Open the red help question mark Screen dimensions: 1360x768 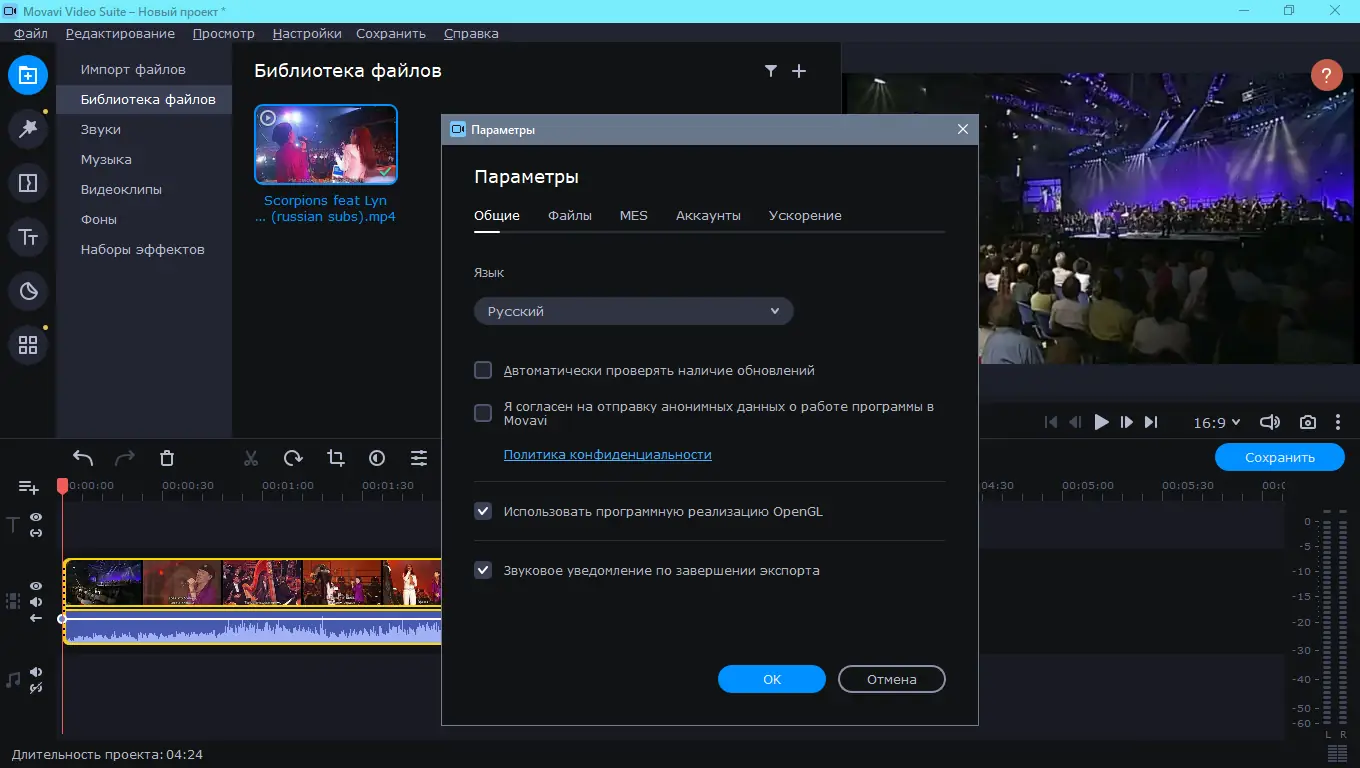point(1327,75)
